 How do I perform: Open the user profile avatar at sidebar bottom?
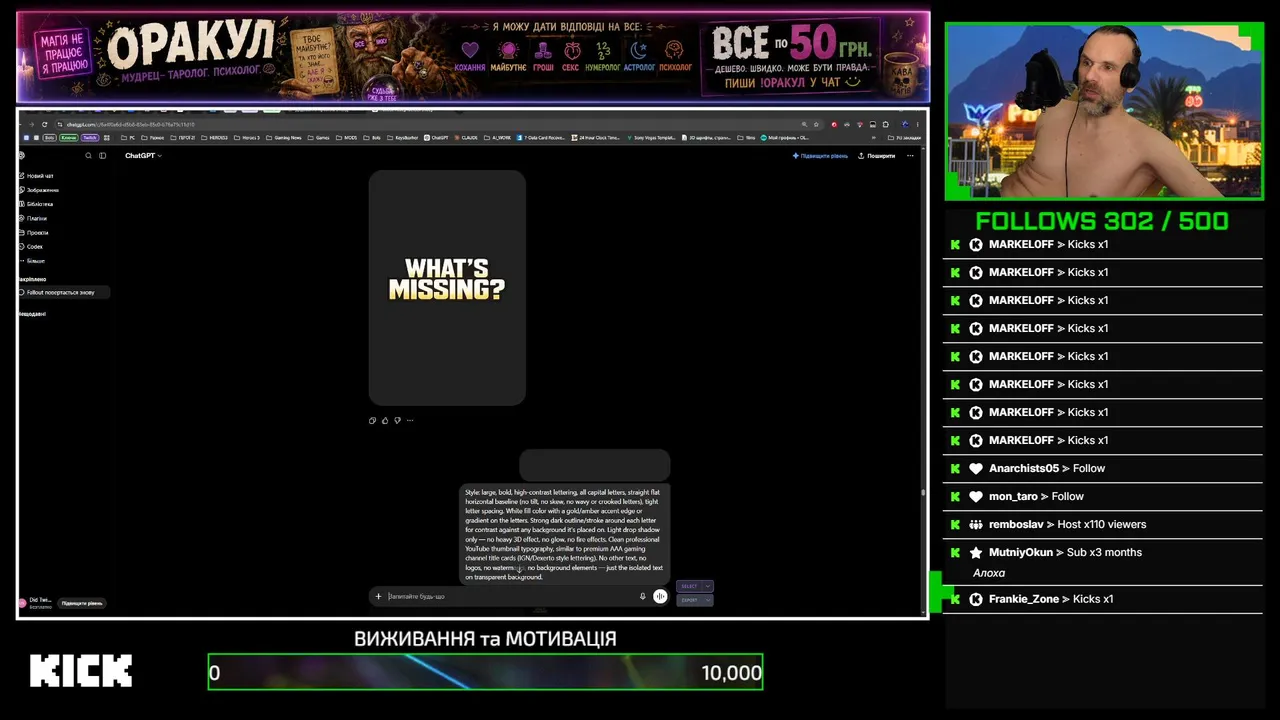click(22, 603)
